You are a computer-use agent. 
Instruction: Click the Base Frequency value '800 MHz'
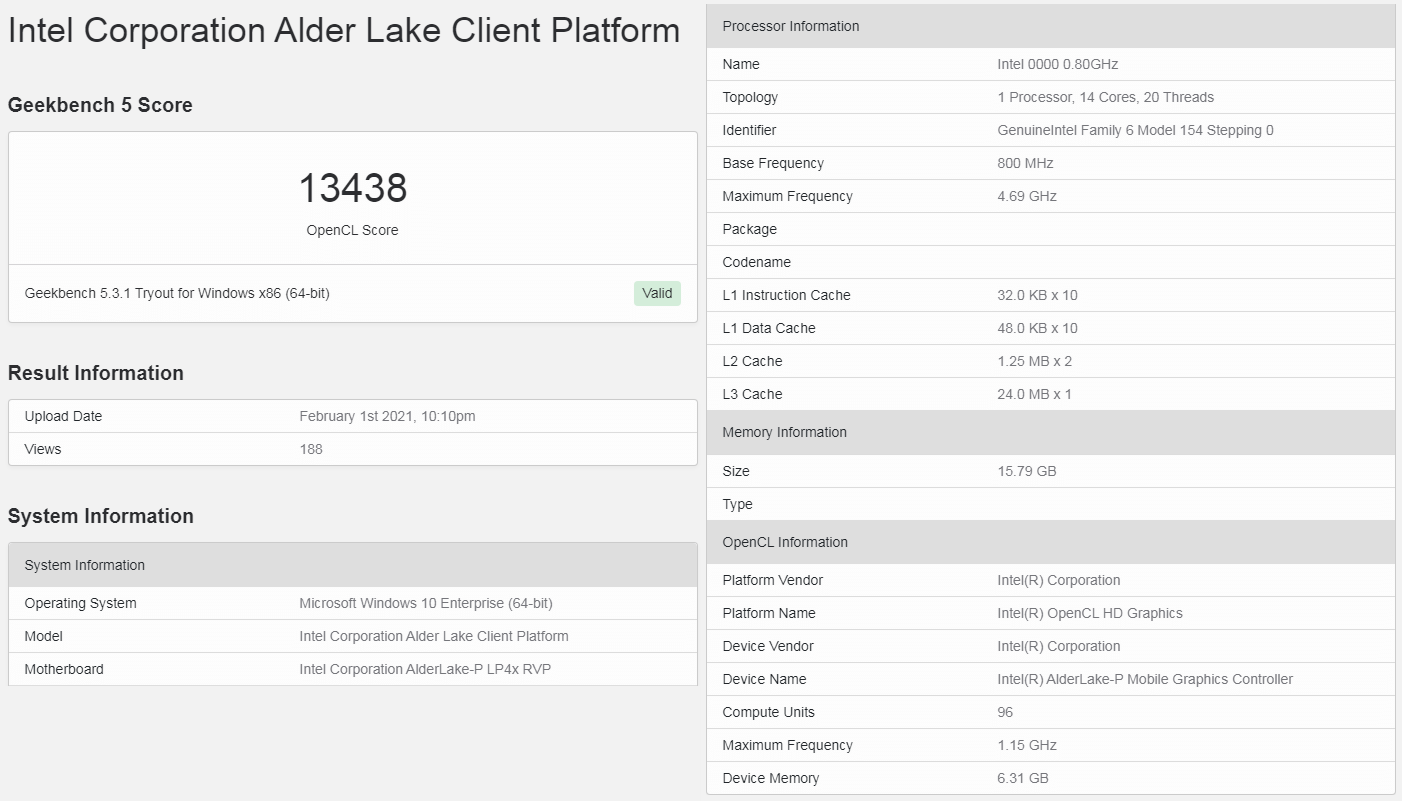tap(1025, 163)
